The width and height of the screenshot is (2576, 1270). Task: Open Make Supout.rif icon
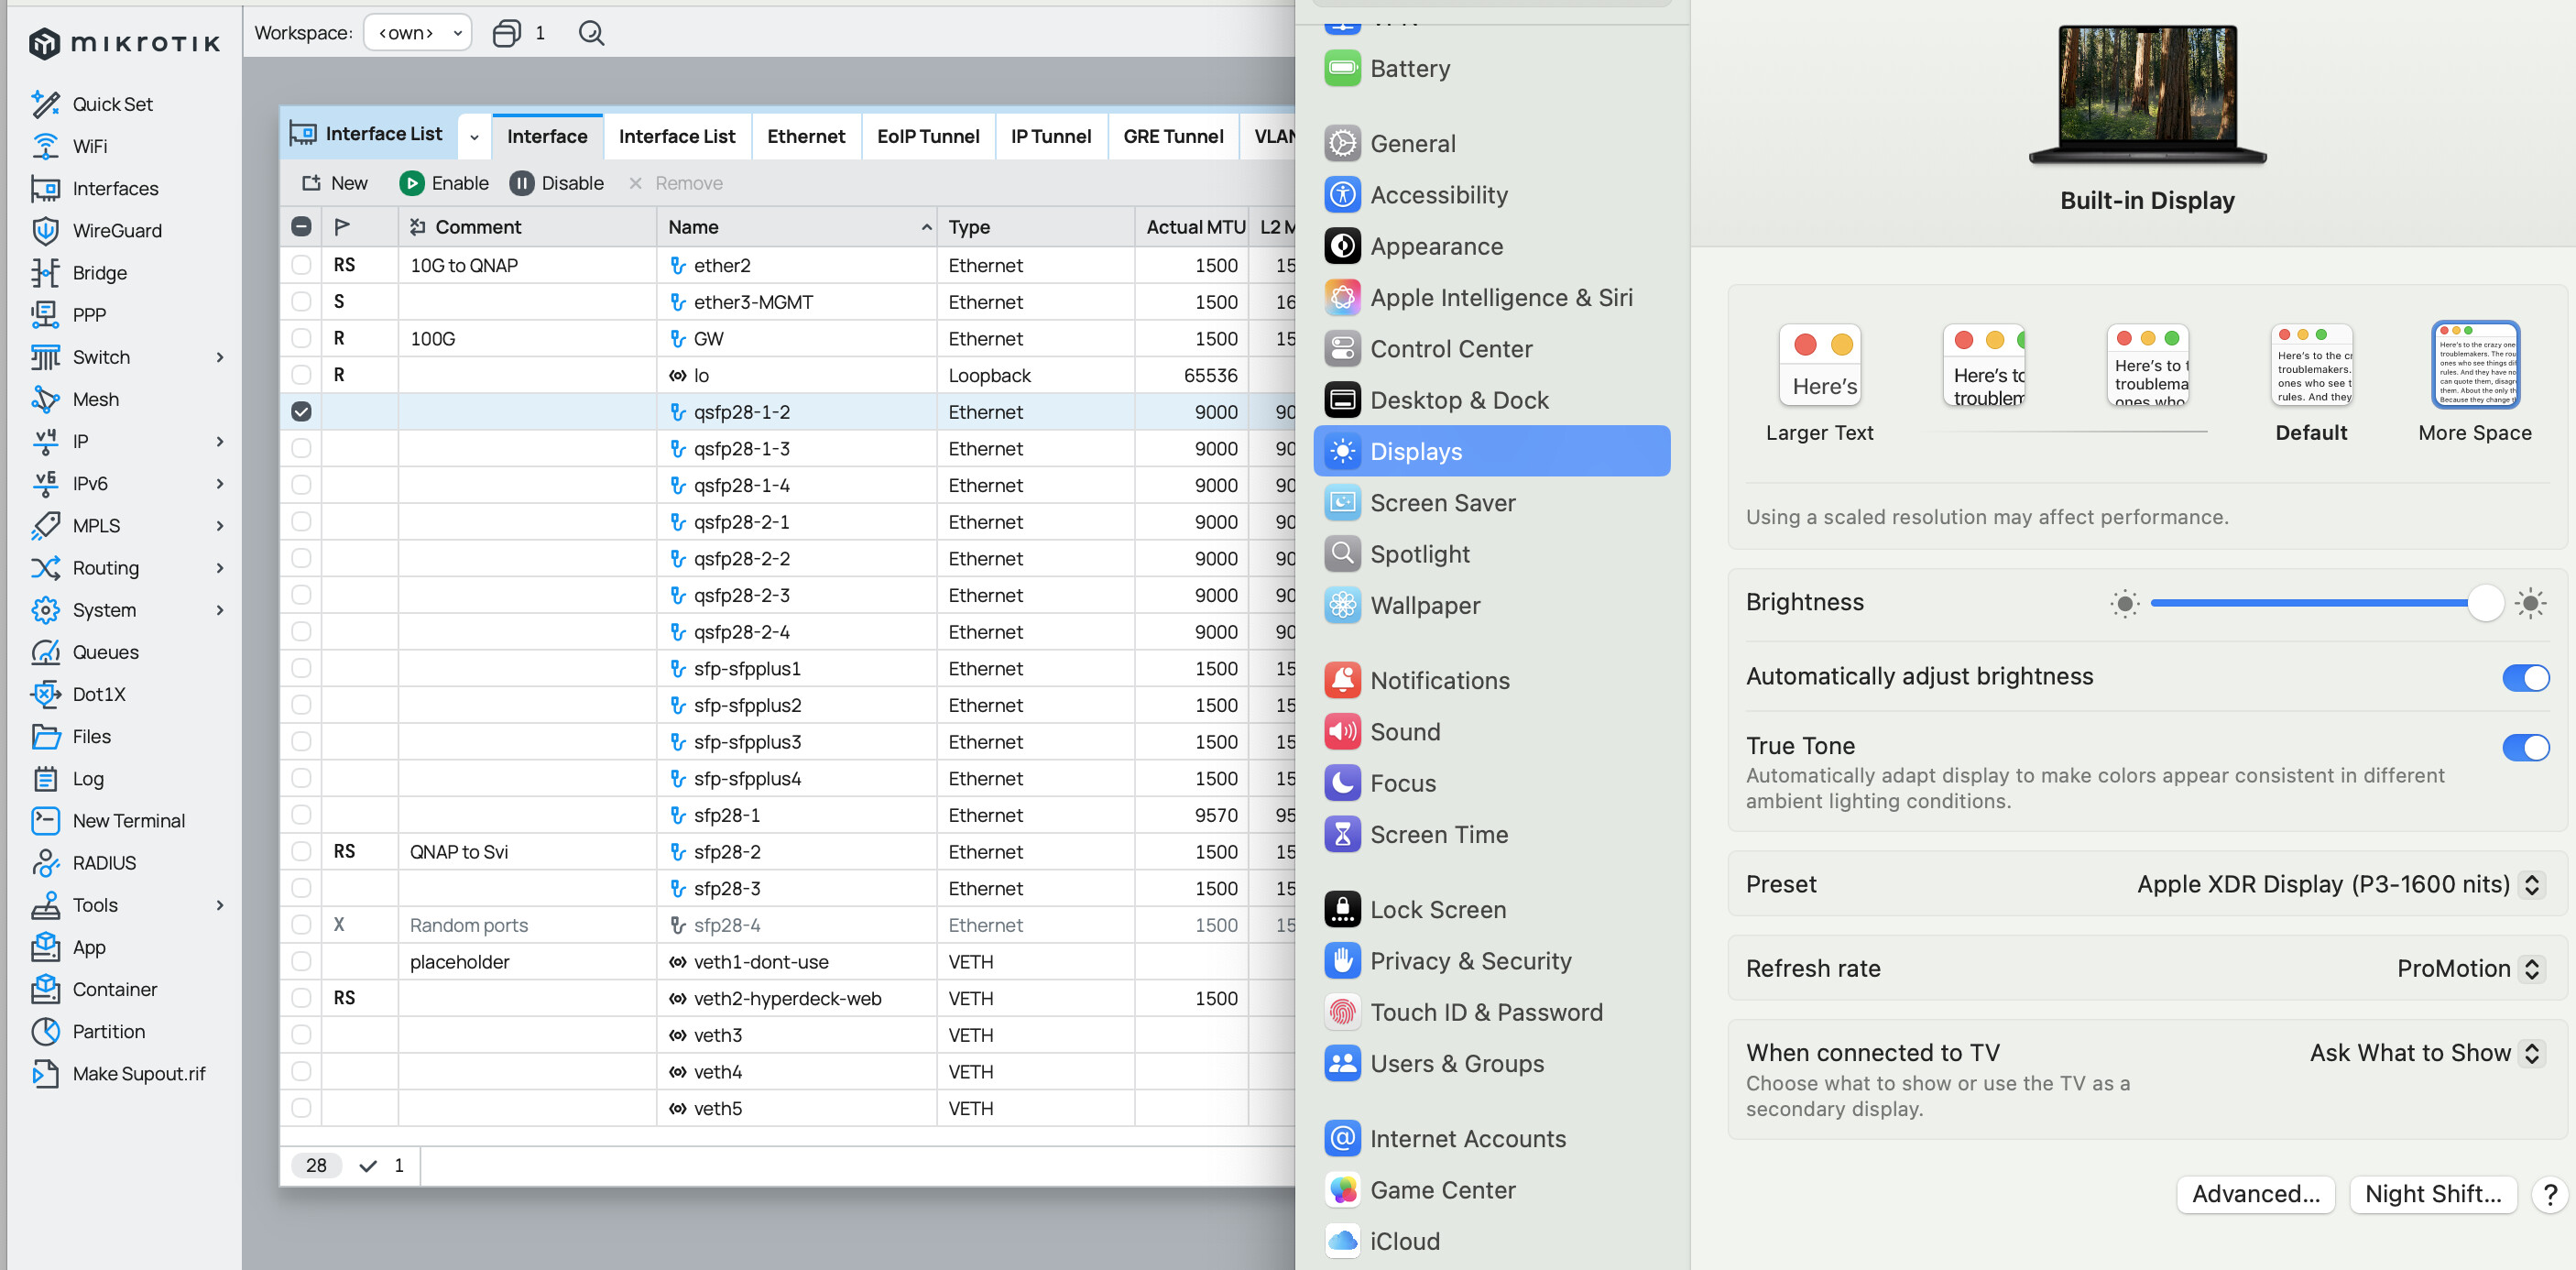click(x=45, y=1073)
